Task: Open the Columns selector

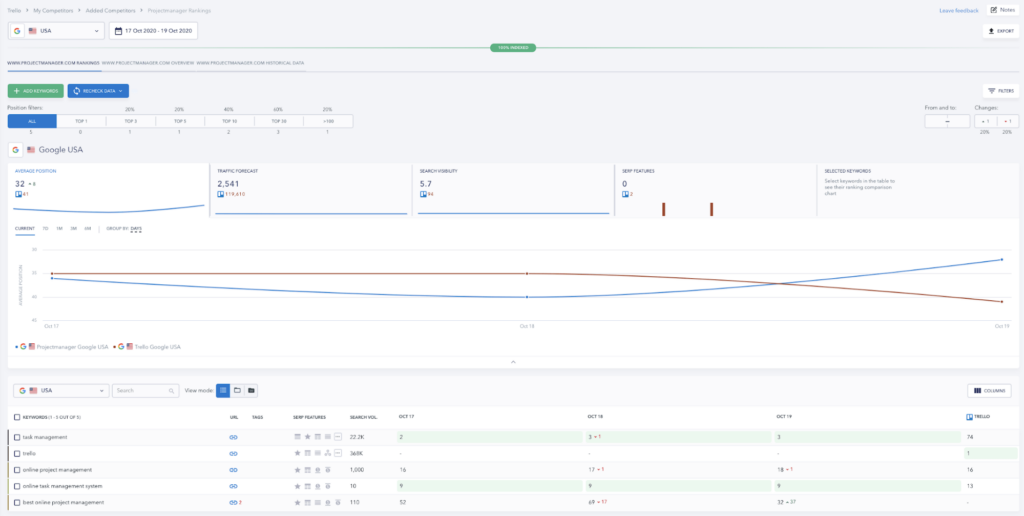Action: (989, 391)
